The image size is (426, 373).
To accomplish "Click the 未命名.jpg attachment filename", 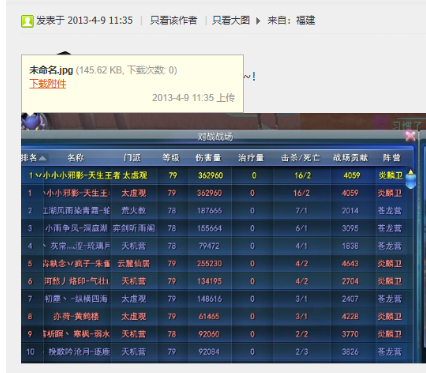I will tap(51, 70).
